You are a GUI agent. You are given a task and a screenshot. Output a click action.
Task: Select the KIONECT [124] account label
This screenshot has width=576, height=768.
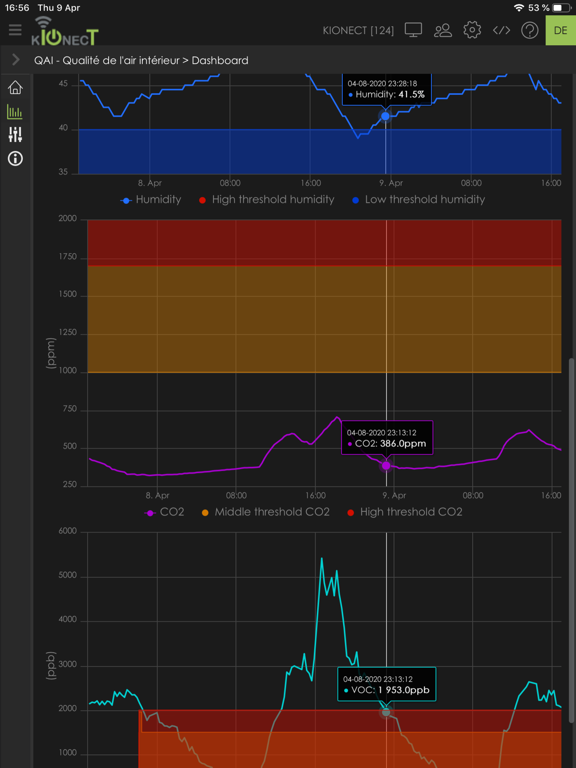coord(358,30)
